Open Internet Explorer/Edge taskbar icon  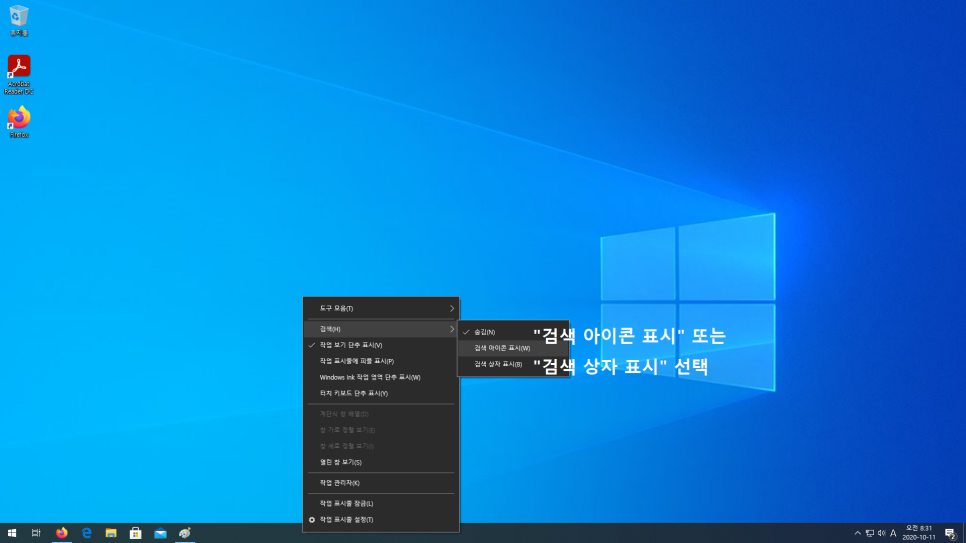coord(86,533)
